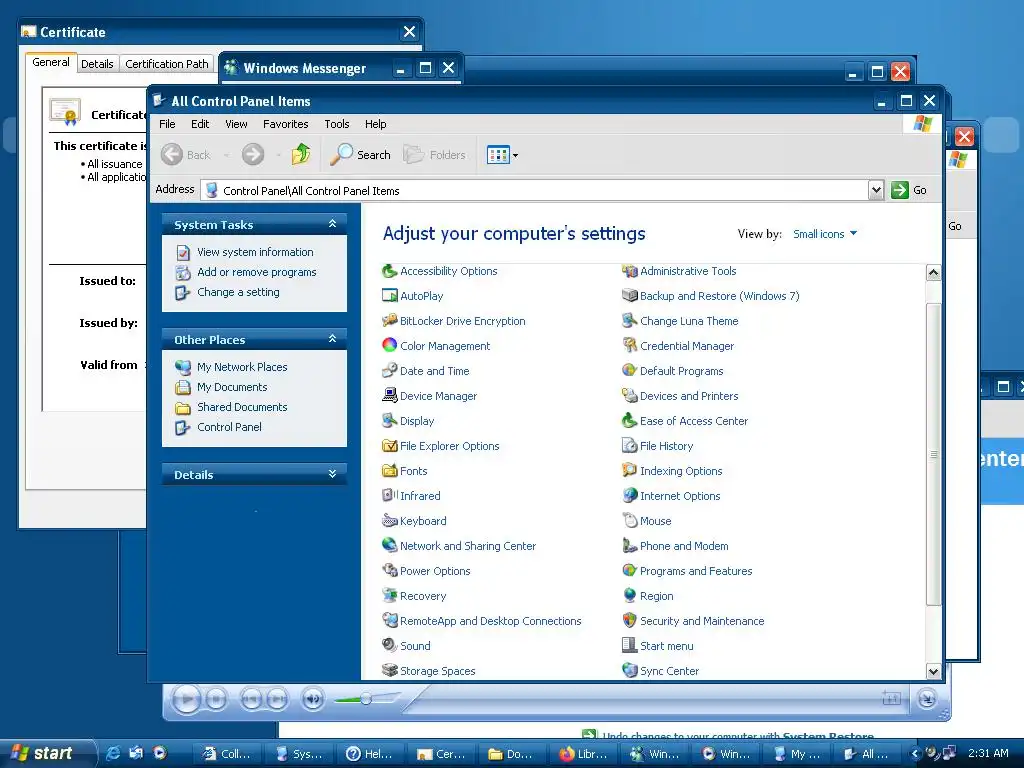Open the Fonts folder icon

tap(390, 471)
